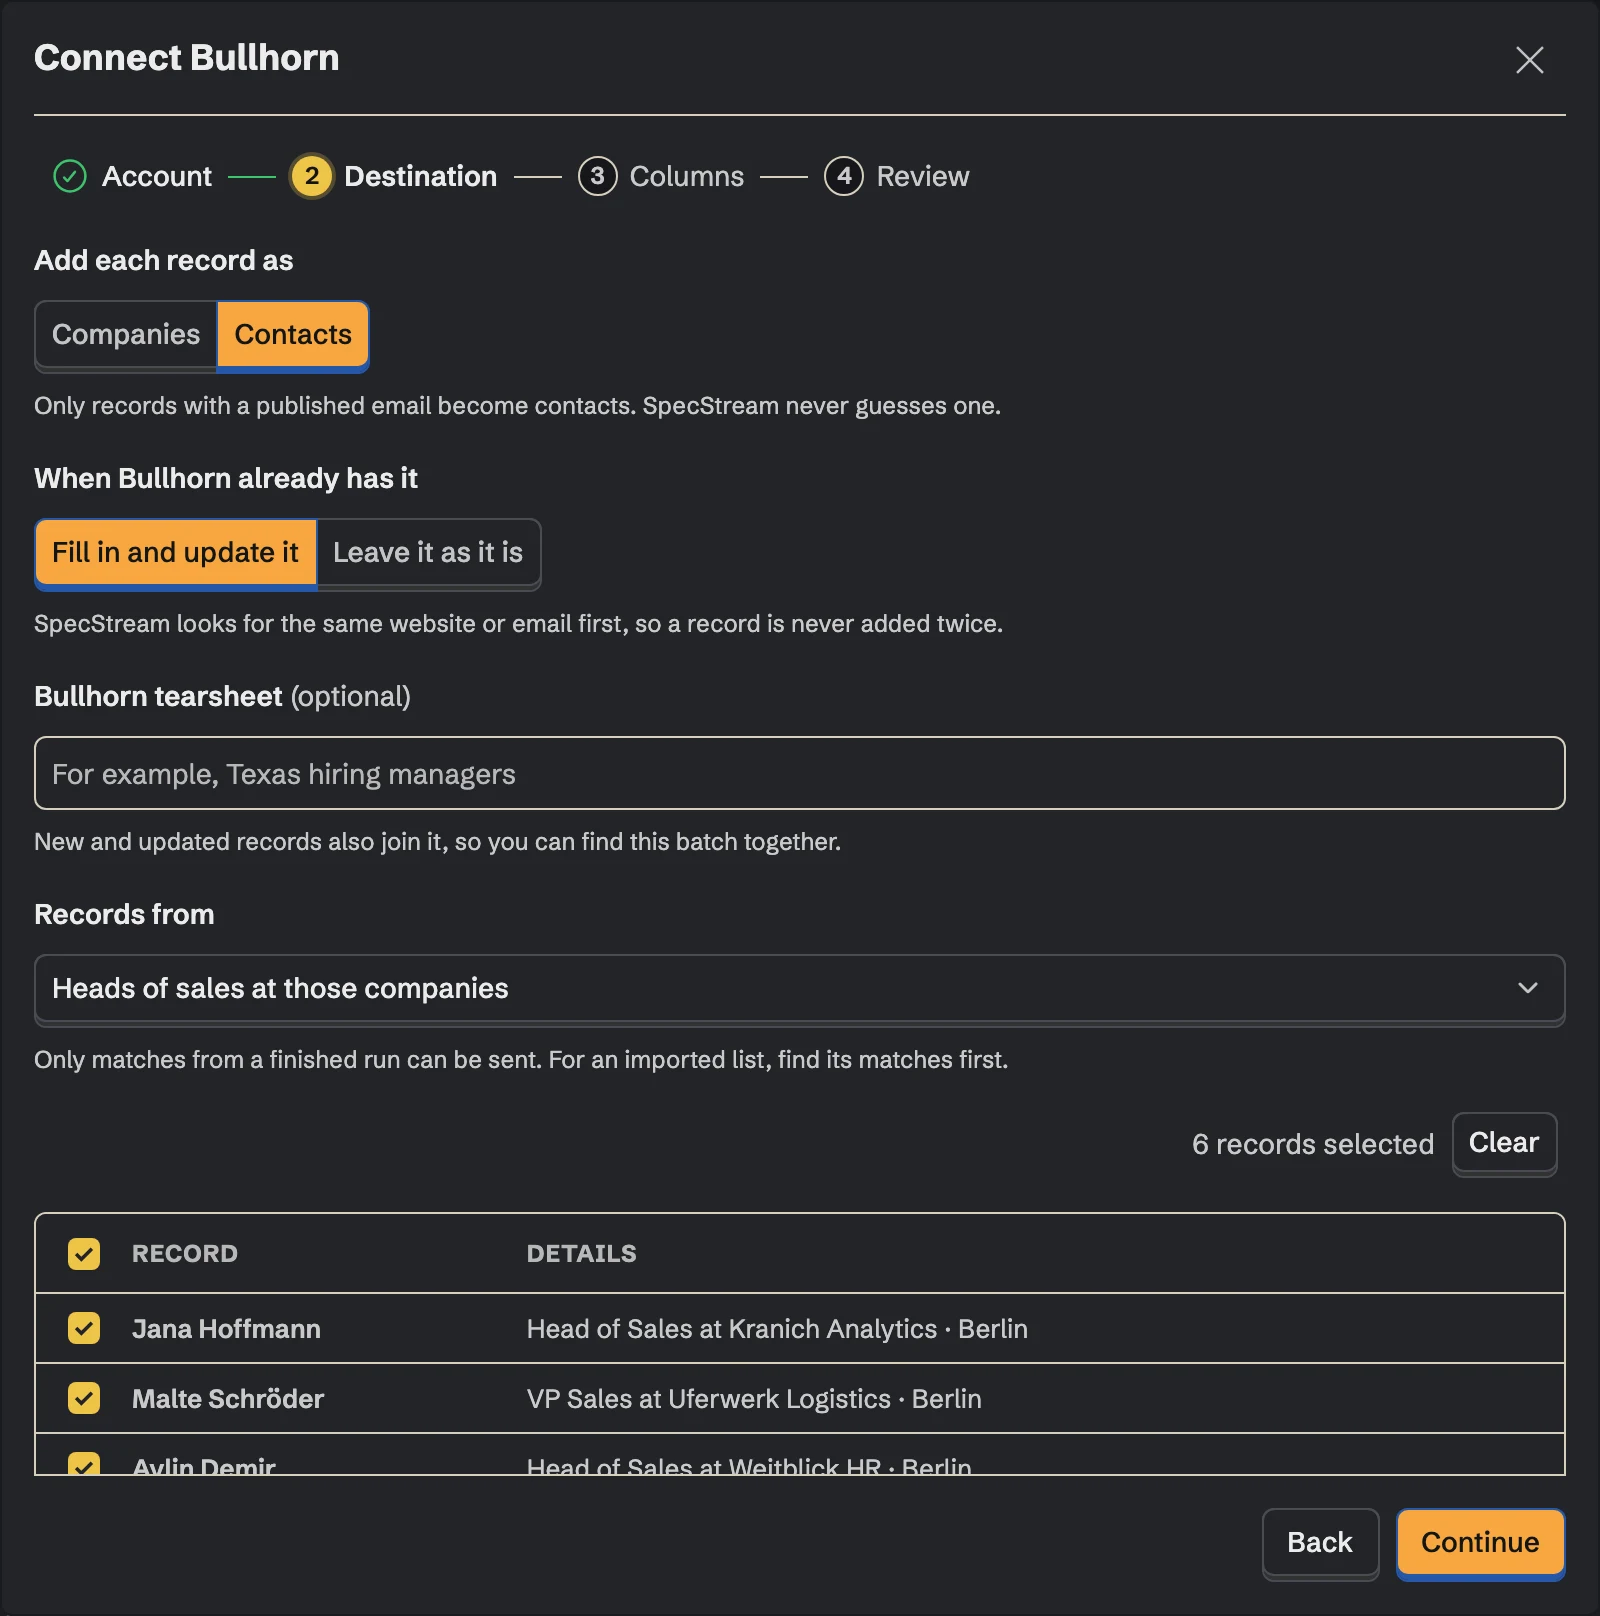
Task: Click the DETAILS column header
Action: click(x=582, y=1254)
